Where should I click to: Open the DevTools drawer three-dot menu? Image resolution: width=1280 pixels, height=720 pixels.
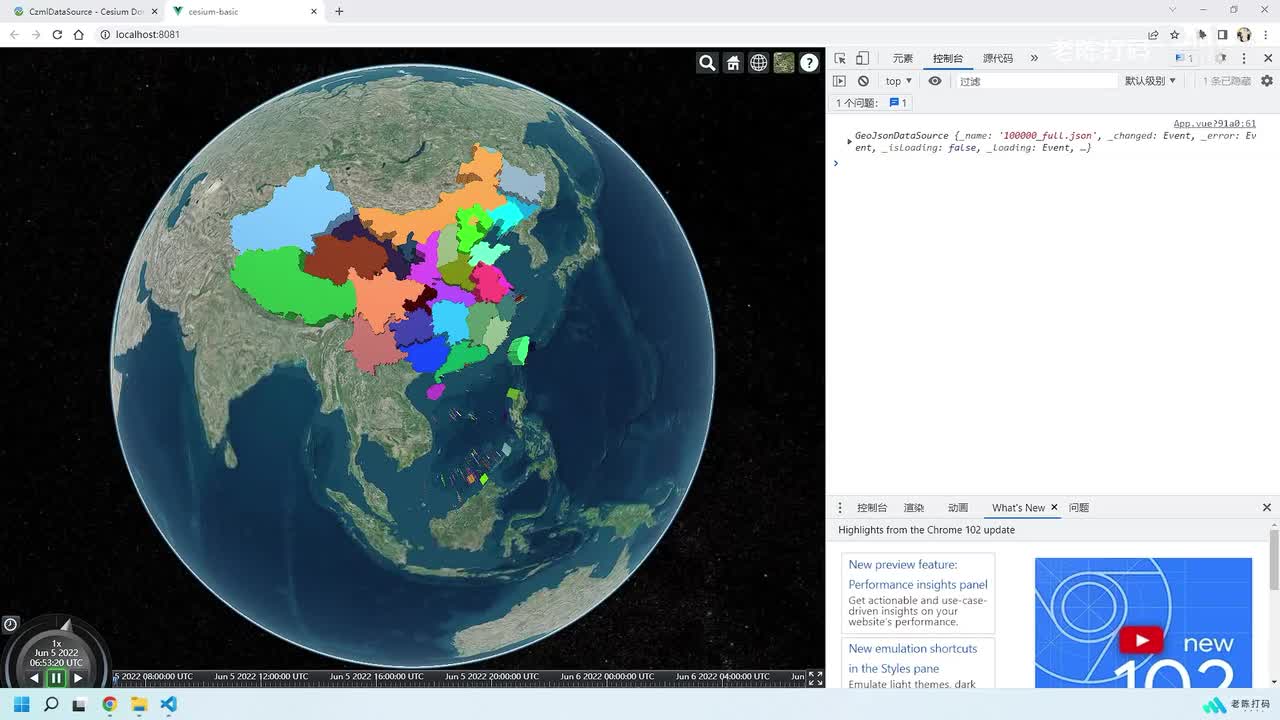pyautogui.click(x=840, y=508)
